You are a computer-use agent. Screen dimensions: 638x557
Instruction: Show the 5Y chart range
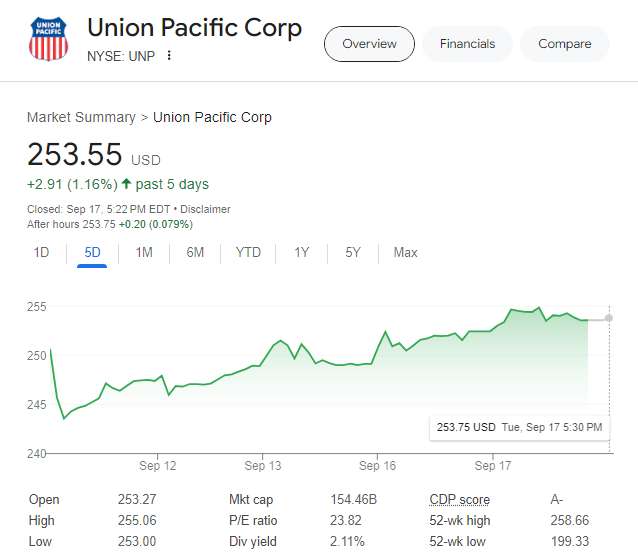tap(353, 253)
